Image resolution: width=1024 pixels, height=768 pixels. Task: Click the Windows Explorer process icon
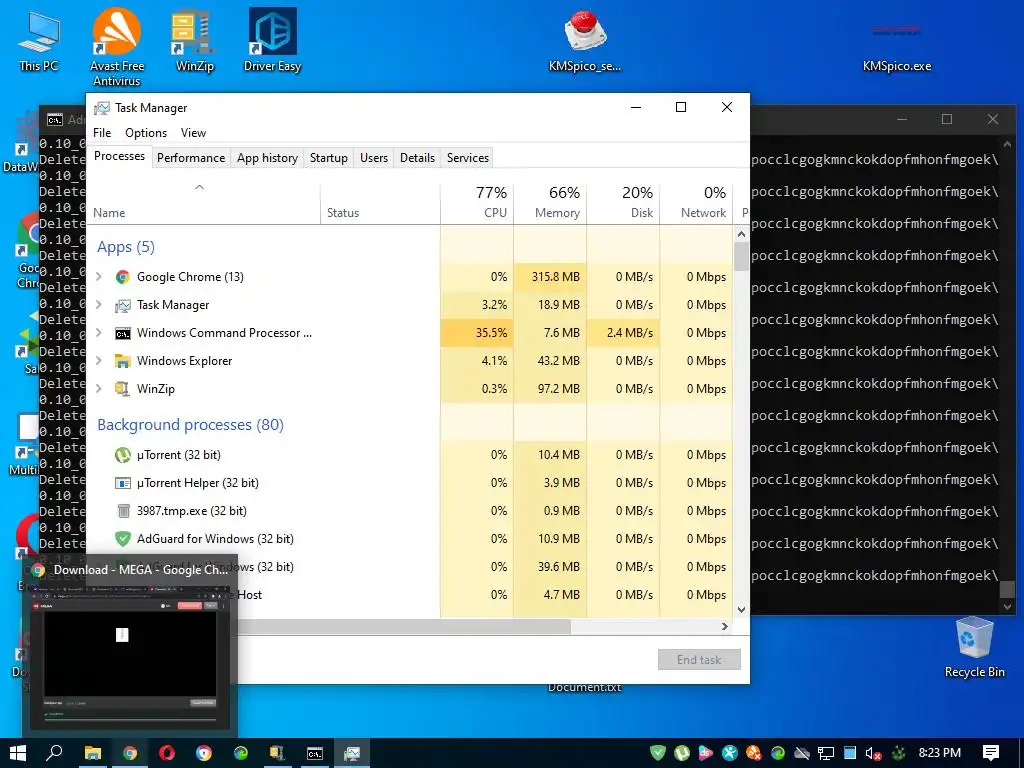tap(122, 360)
